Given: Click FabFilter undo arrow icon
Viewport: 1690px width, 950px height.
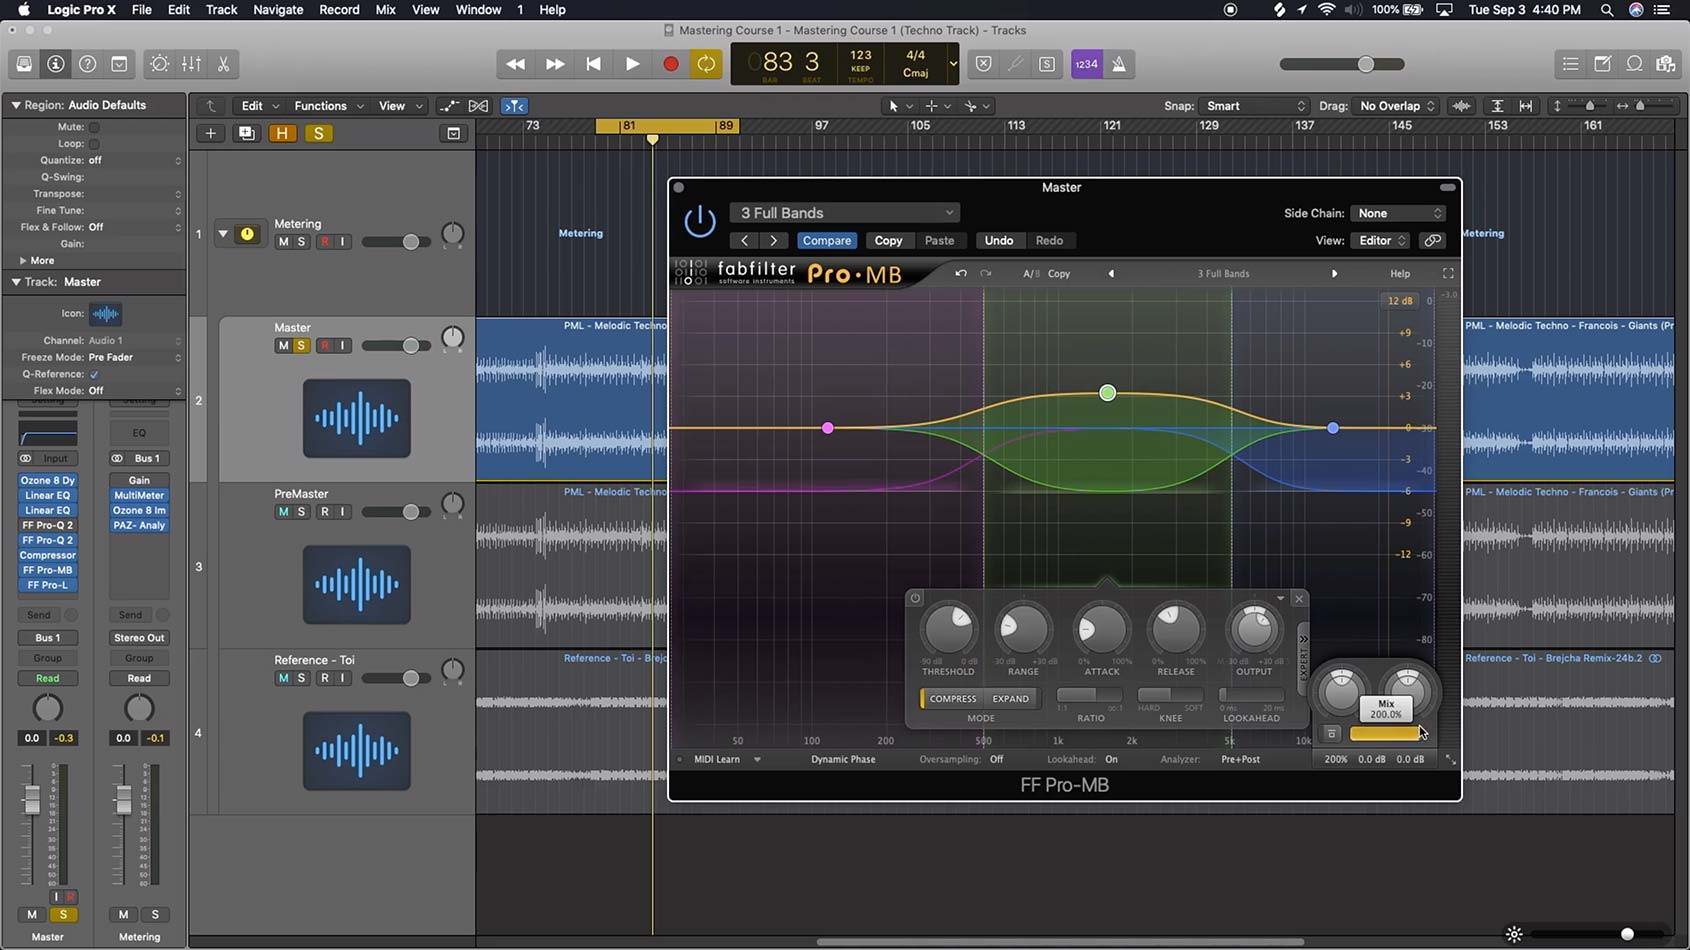Looking at the screenshot, I should click(x=961, y=273).
